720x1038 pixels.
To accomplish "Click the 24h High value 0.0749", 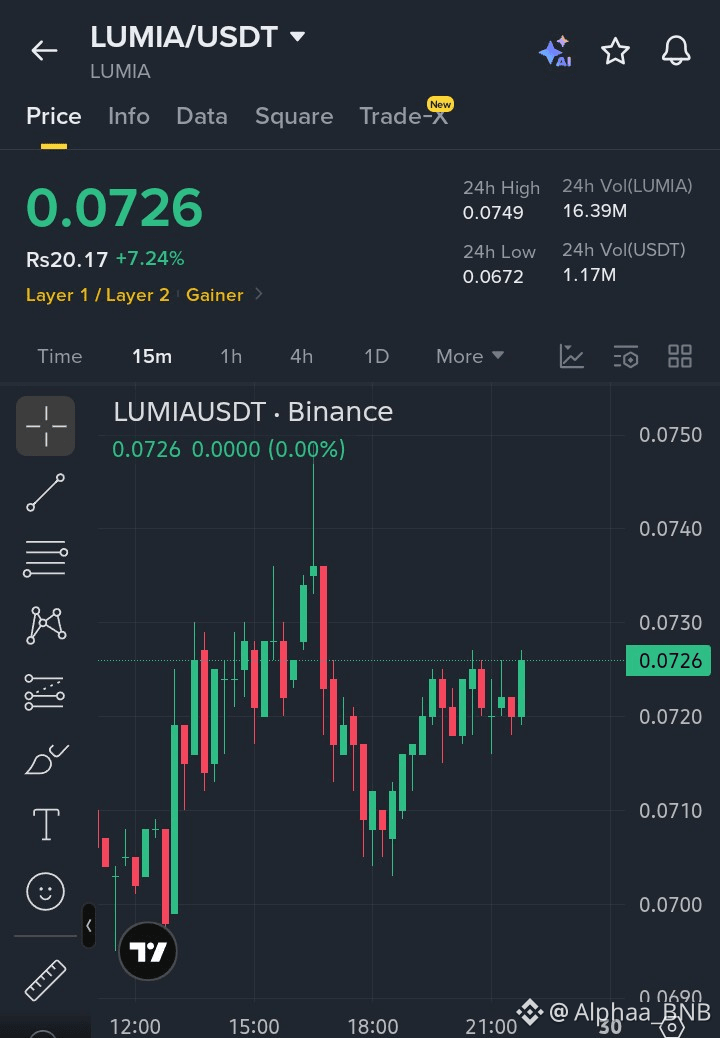I will click(493, 213).
